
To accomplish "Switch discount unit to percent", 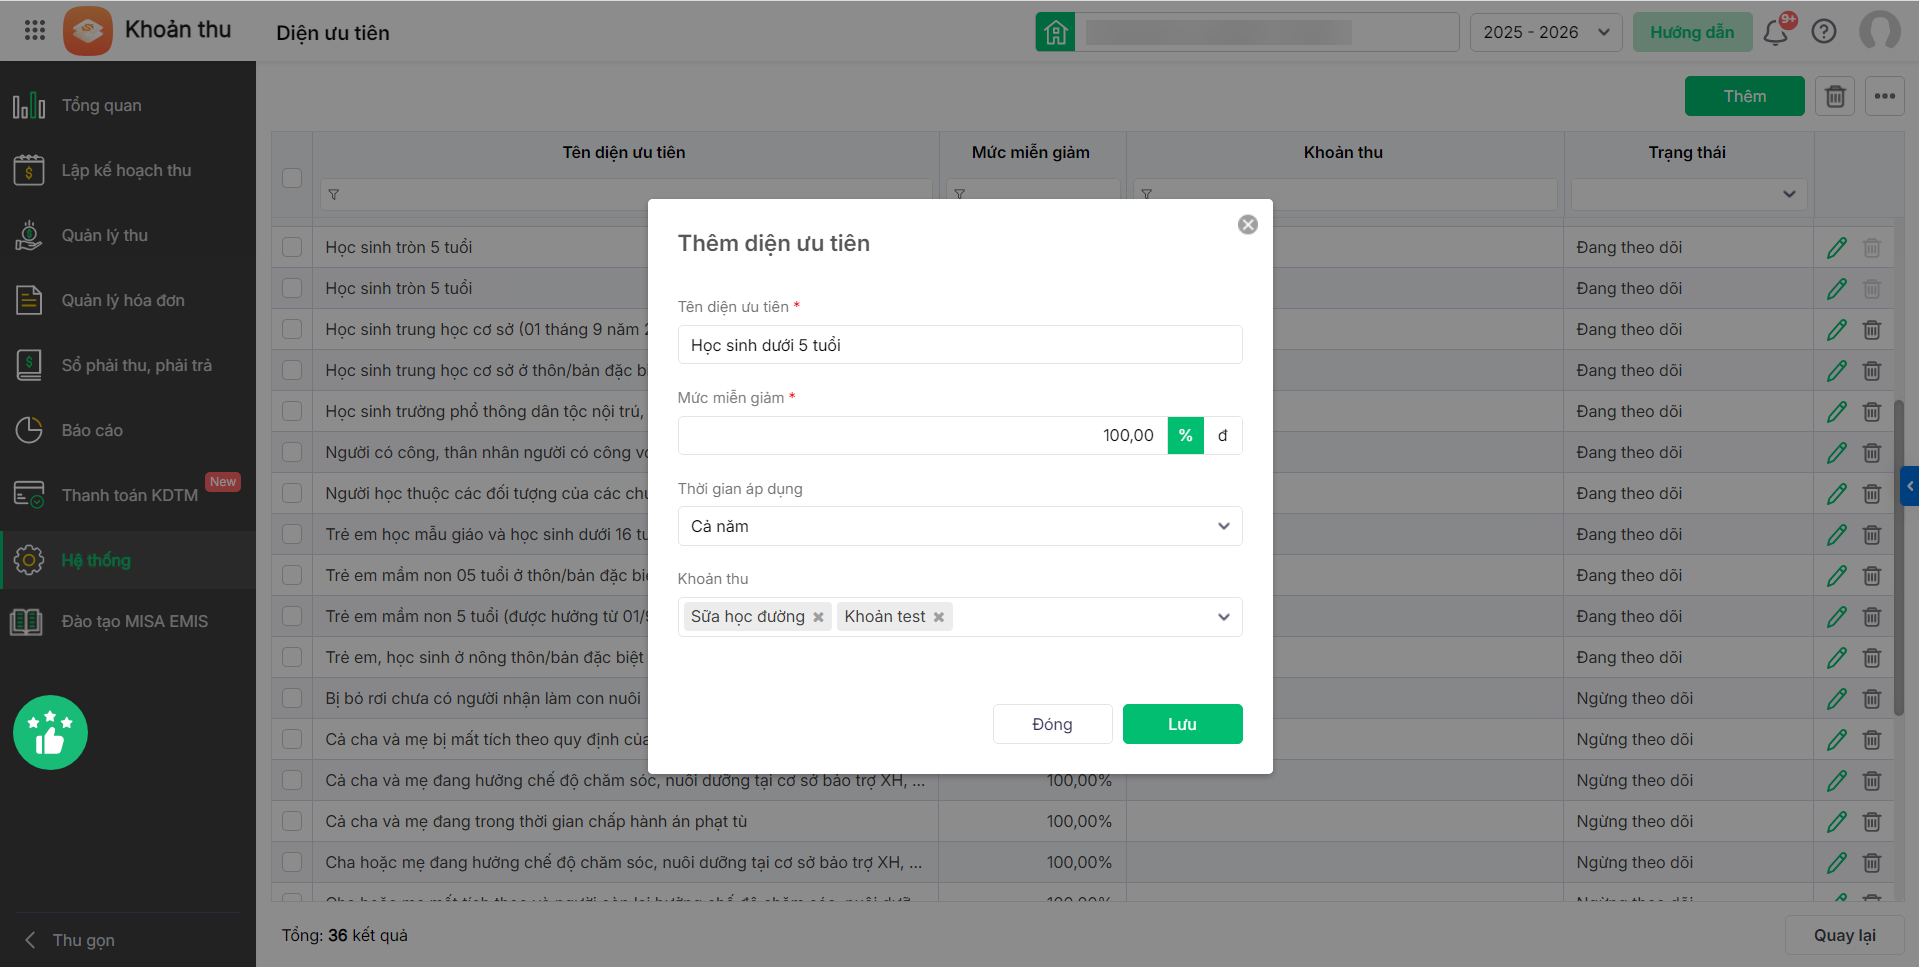I will [x=1185, y=436].
